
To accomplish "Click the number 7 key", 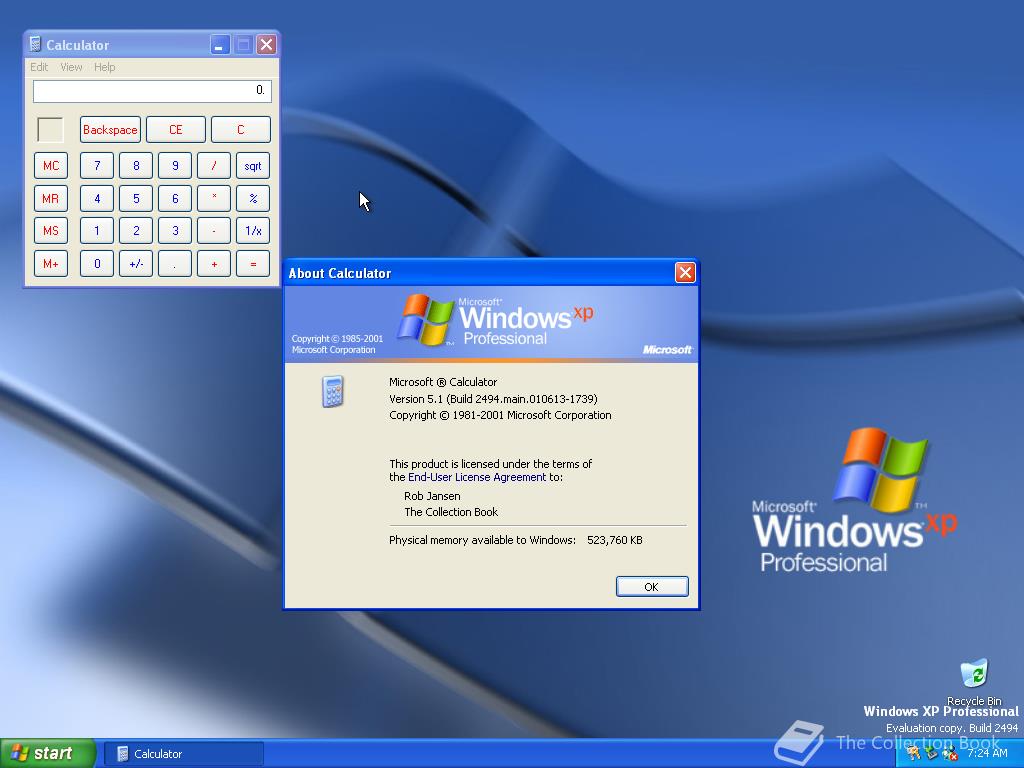I will click(x=97, y=166).
